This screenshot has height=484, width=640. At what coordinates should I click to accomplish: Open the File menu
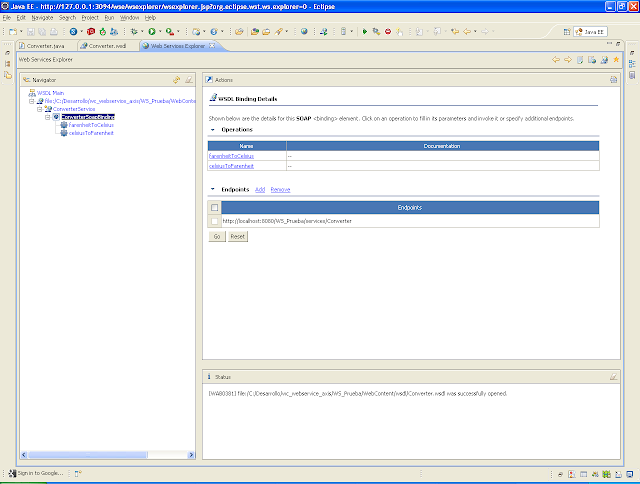[7, 18]
